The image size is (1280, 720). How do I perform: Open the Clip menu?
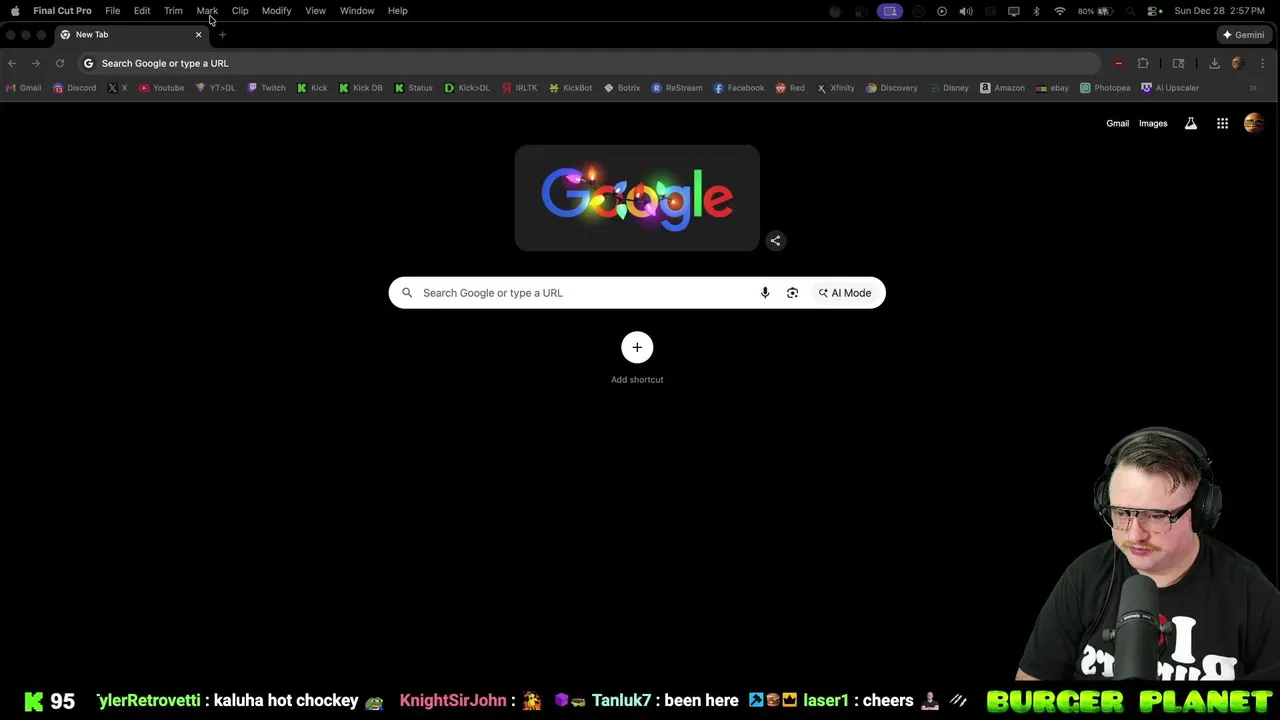[x=240, y=11]
